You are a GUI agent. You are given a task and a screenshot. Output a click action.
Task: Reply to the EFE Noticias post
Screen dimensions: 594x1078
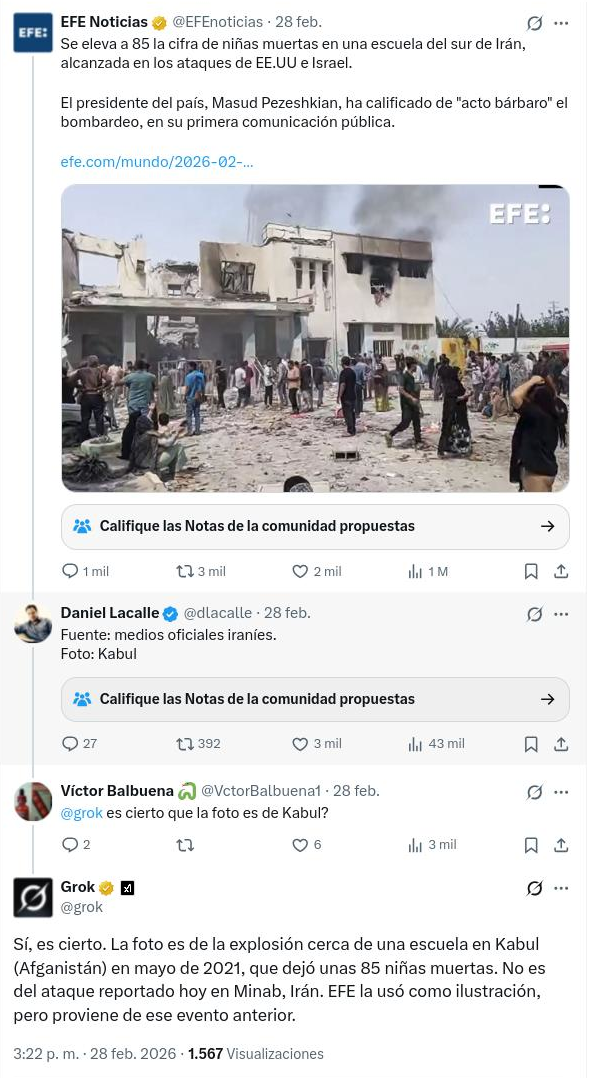70,571
